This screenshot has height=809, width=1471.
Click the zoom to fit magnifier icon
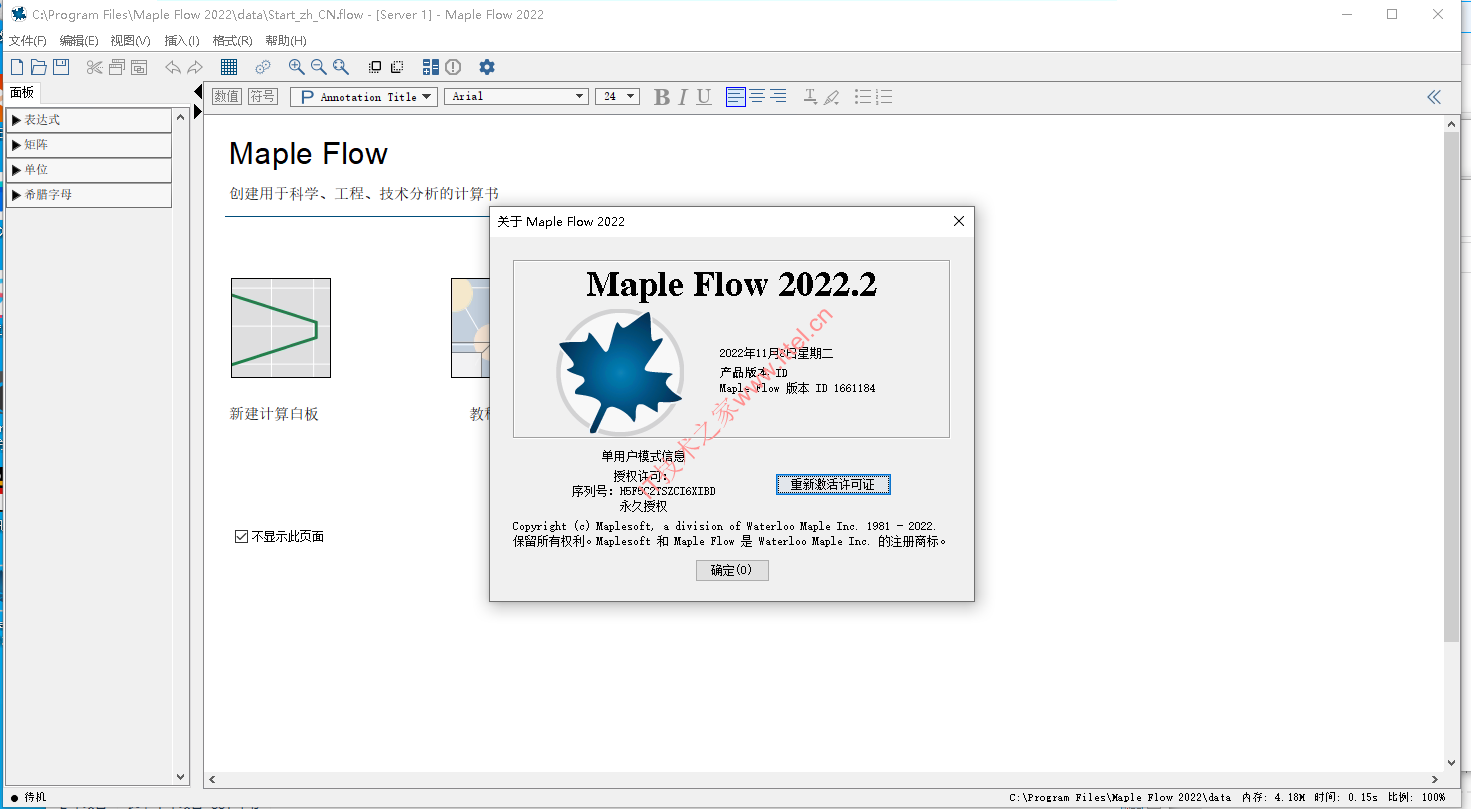341,67
